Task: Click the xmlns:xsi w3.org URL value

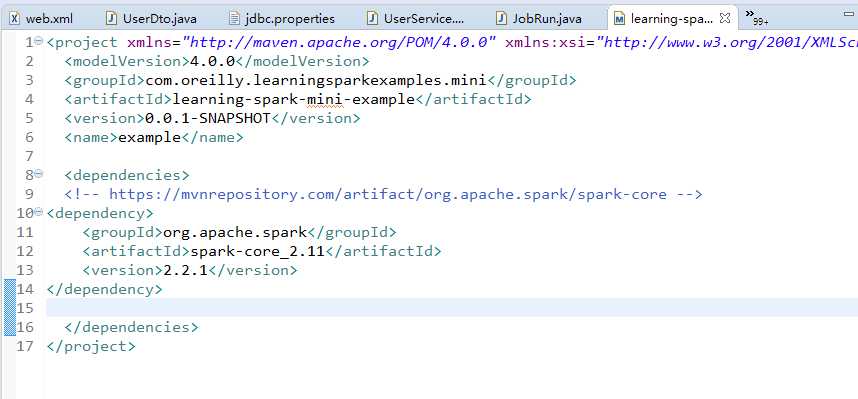Action: [x=727, y=42]
